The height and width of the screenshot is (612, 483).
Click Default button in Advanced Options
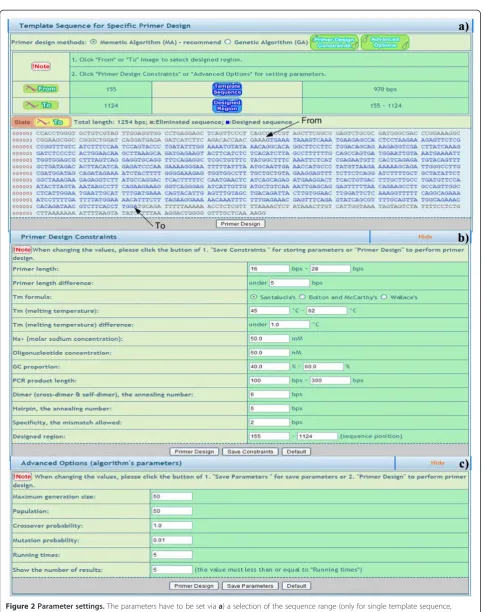(296, 586)
